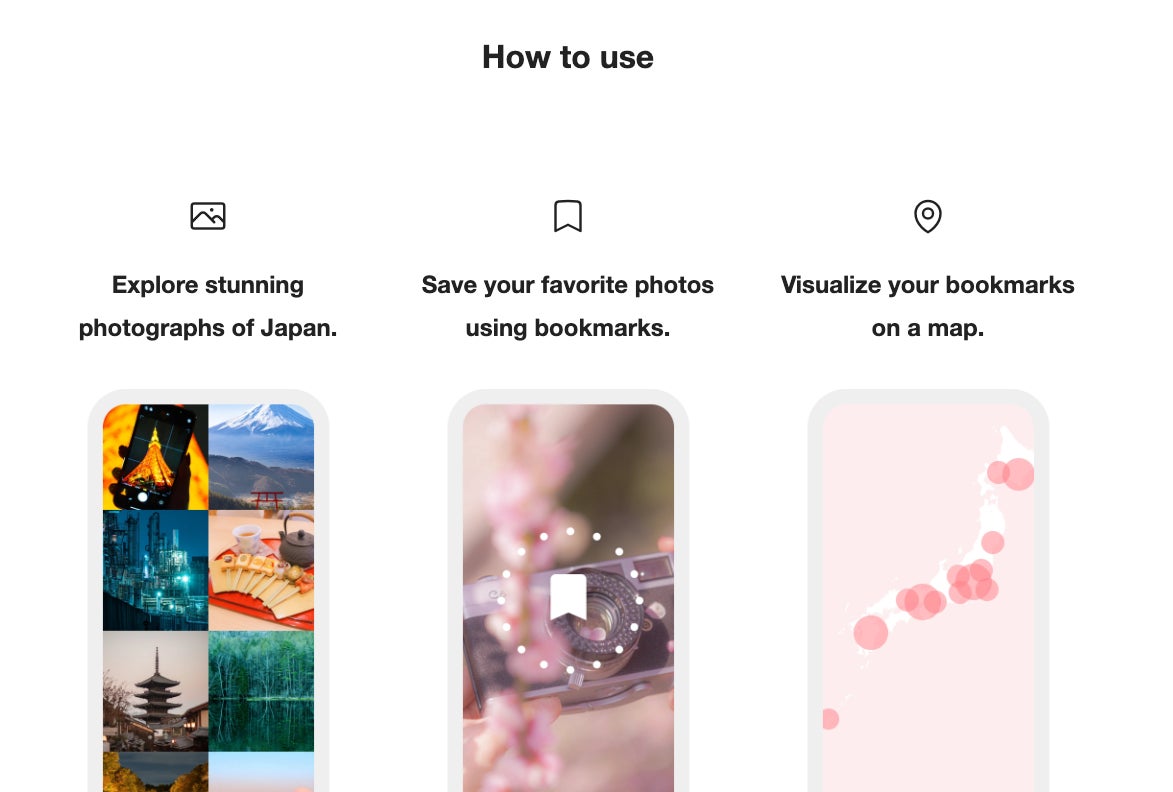Screen dimensions: 1173x792
Task: Click the bookmark outline icon above Save text
Action: 568,216
